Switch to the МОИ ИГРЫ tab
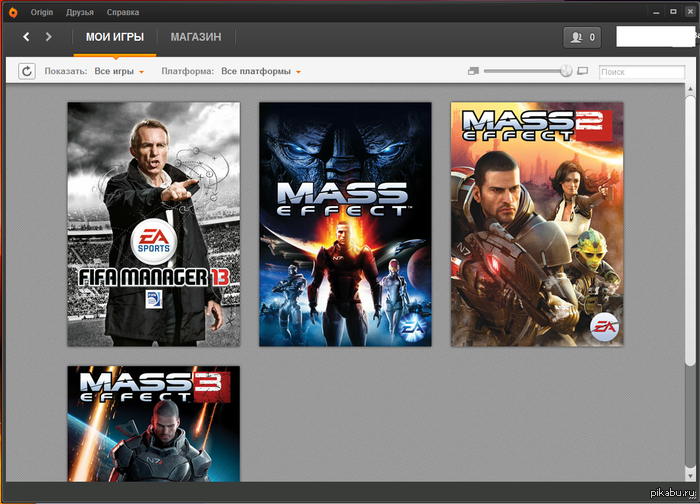The width and height of the screenshot is (700, 504). 115,37
